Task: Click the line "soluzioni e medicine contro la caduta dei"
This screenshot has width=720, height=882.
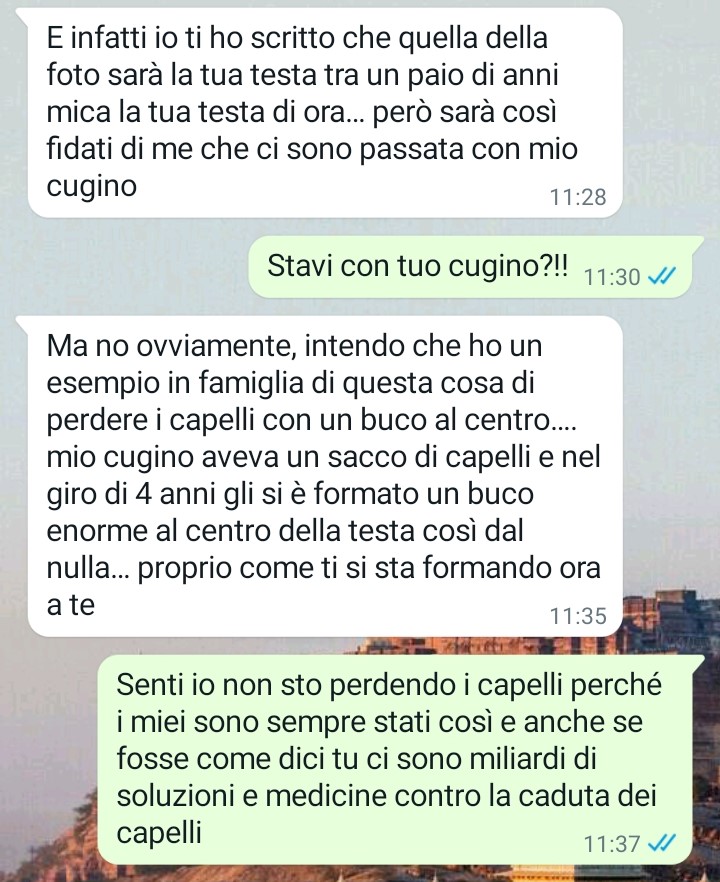Action: coord(386,795)
